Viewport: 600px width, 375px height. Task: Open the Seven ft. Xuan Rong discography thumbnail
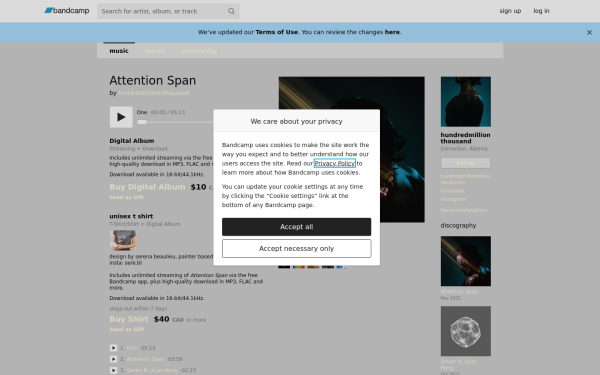point(466,331)
